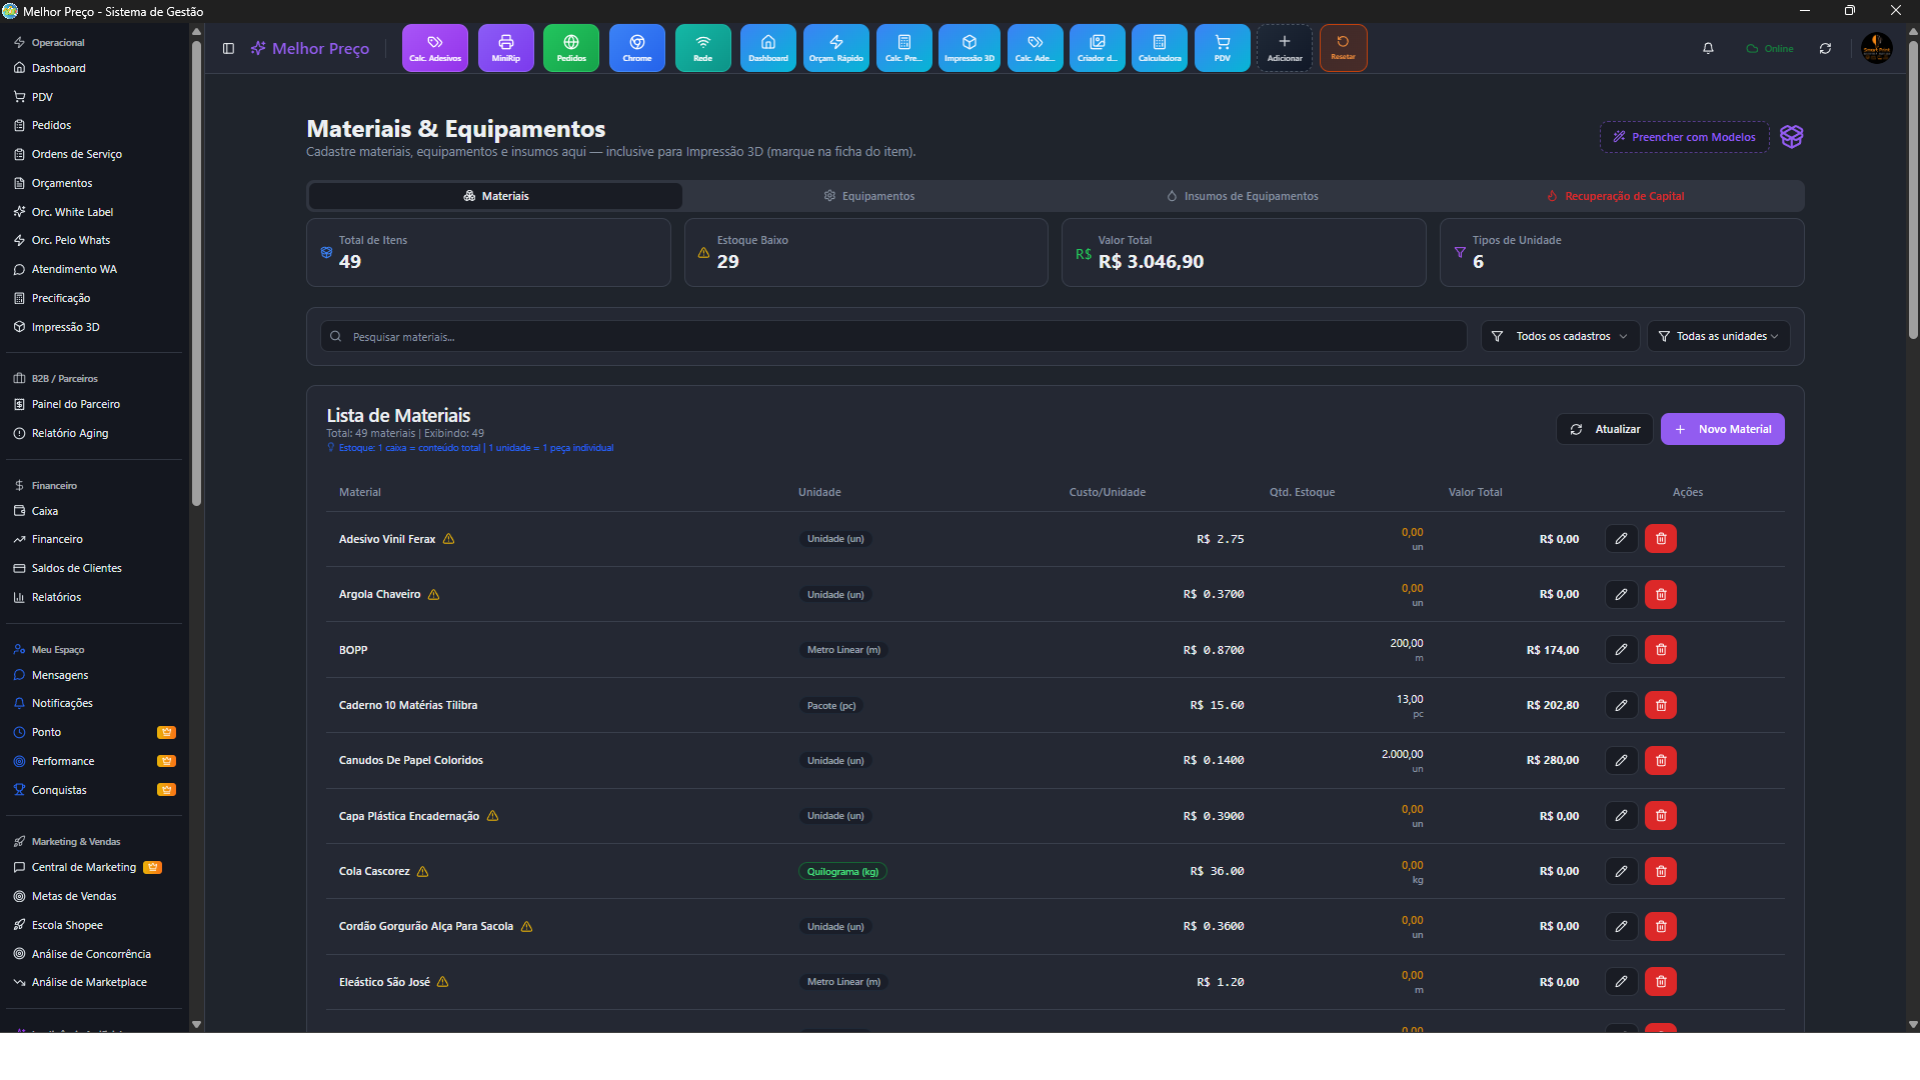
Task: Open the notifications bell icon
Action: pyautogui.click(x=1708, y=48)
